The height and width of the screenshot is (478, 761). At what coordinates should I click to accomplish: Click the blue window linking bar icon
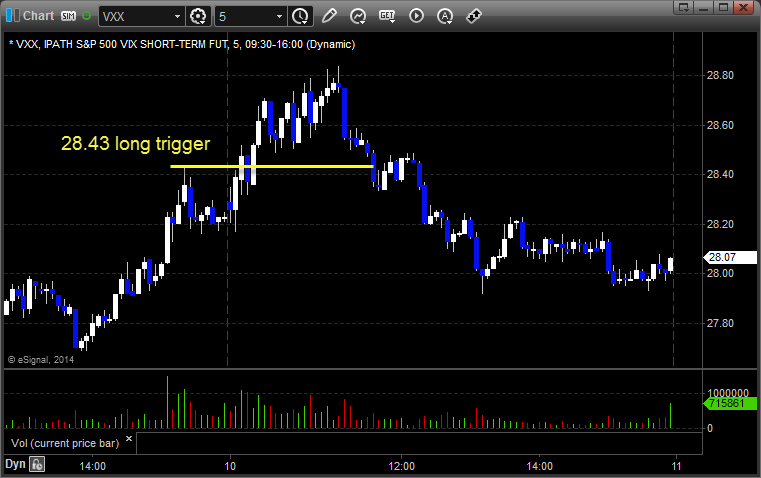pyautogui.click(x=13, y=16)
